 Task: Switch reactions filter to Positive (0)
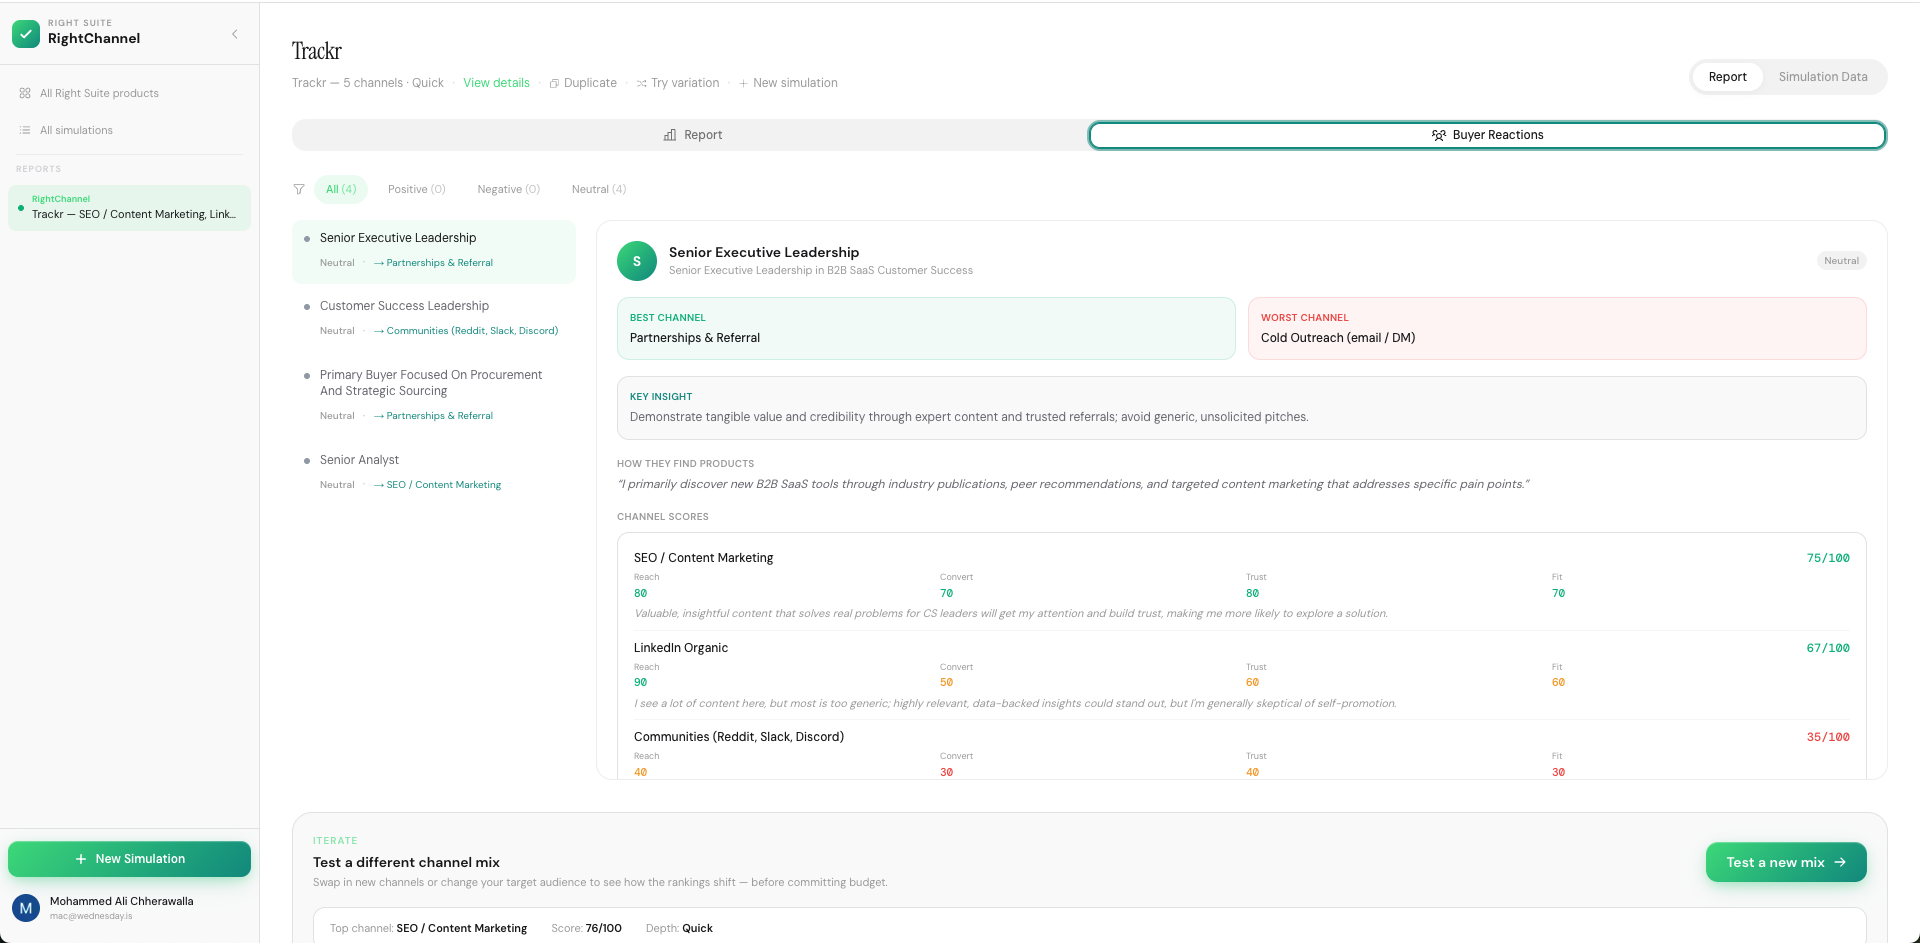[x=416, y=189]
